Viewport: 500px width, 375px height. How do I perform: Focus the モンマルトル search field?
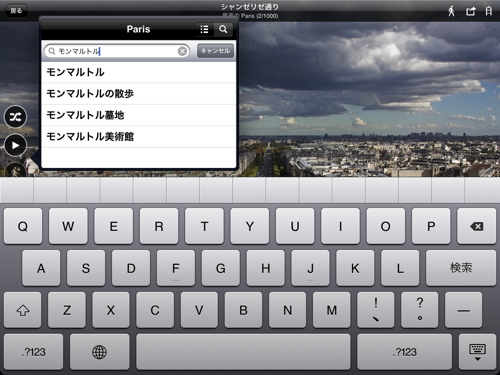(117, 51)
